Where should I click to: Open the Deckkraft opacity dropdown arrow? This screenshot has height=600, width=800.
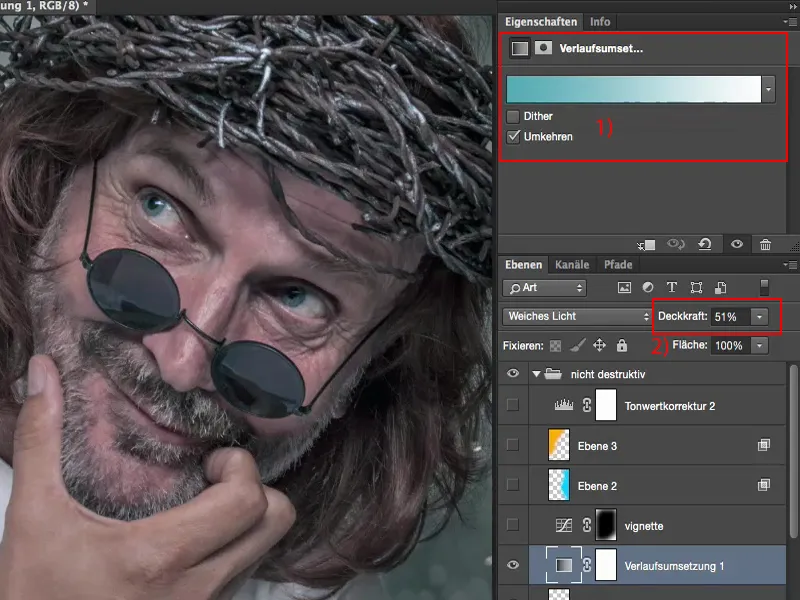tap(760, 316)
